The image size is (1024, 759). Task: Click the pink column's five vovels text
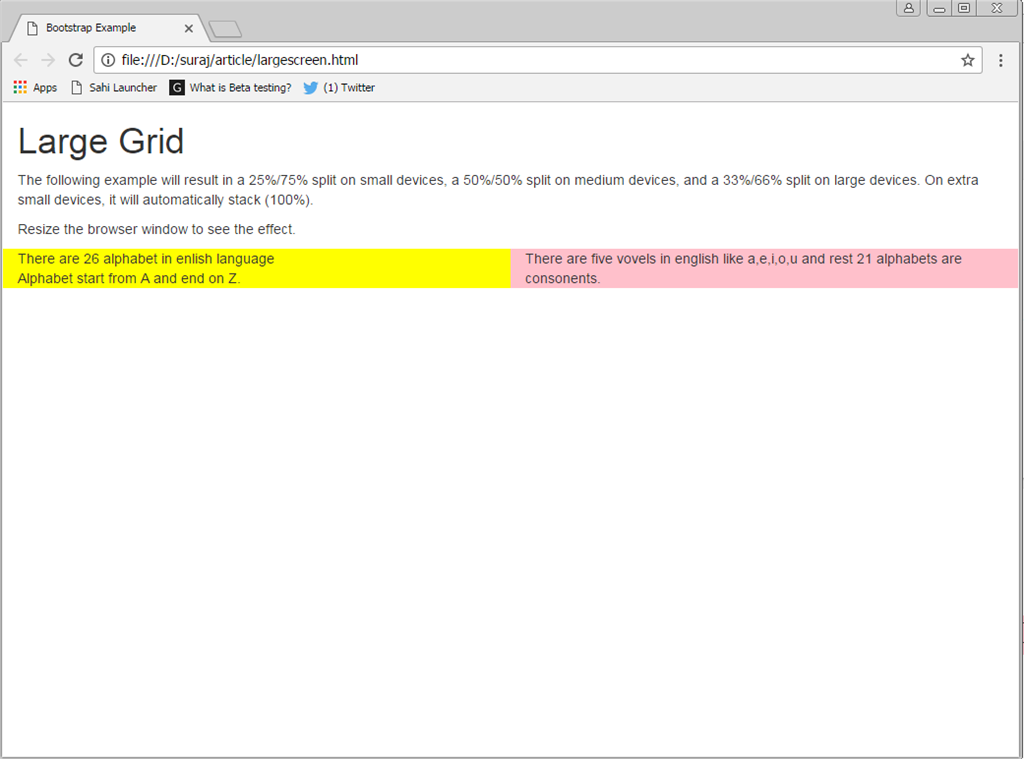(743, 268)
